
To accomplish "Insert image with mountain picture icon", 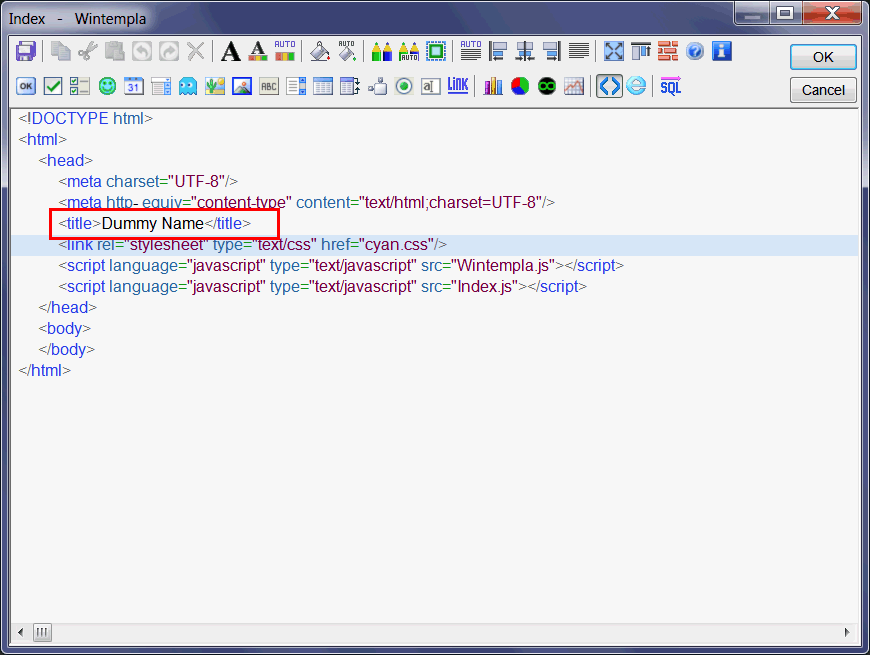I will pyautogui.click(x=242, y=87).
